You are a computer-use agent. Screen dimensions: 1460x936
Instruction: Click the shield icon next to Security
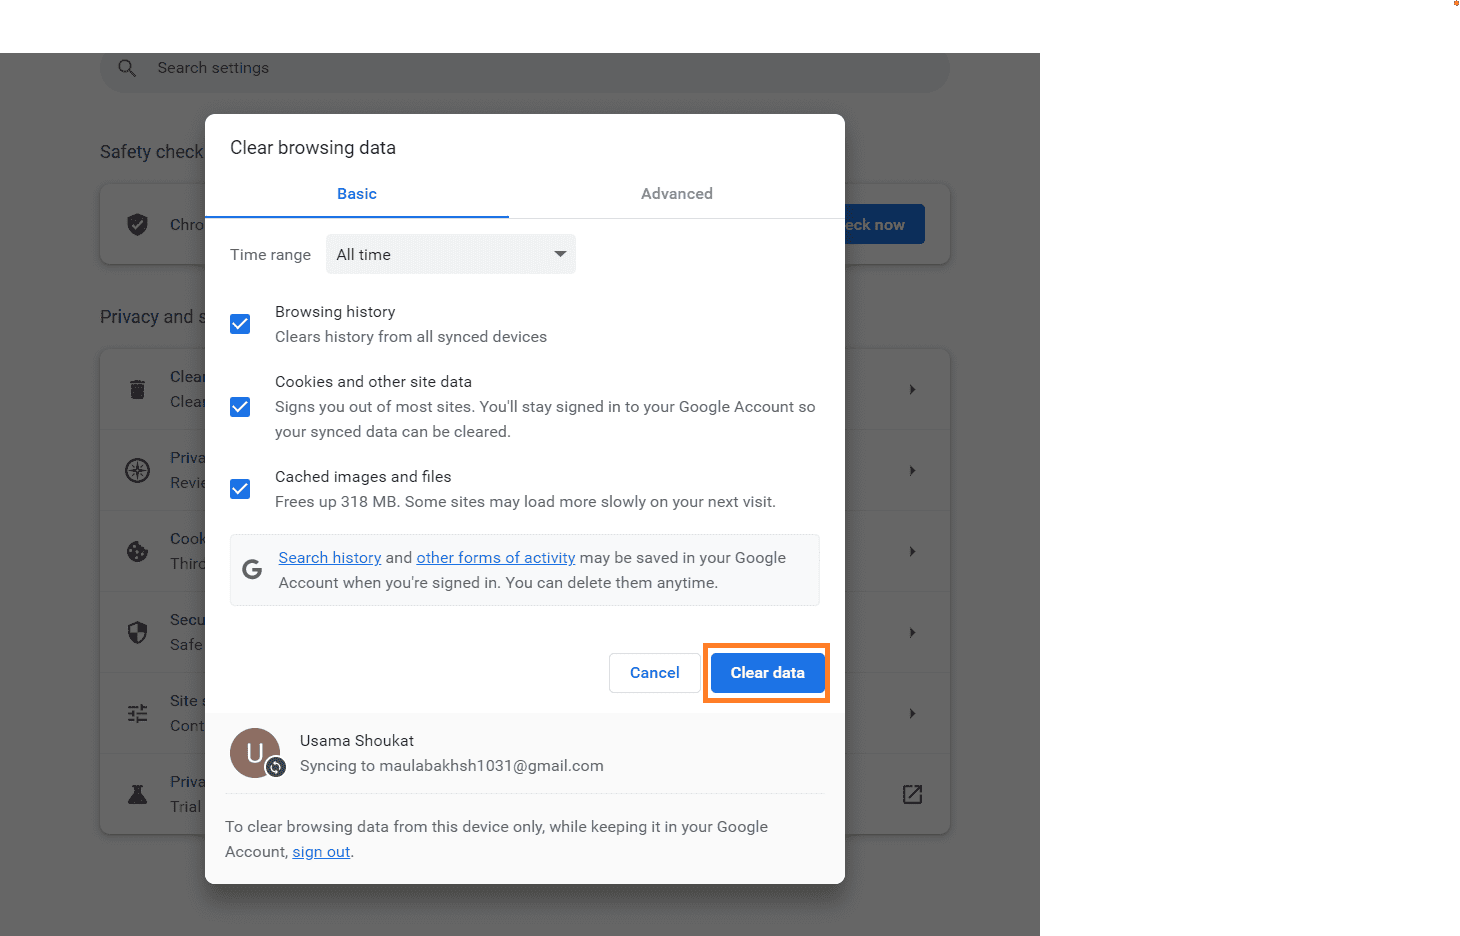pos(137,632)
